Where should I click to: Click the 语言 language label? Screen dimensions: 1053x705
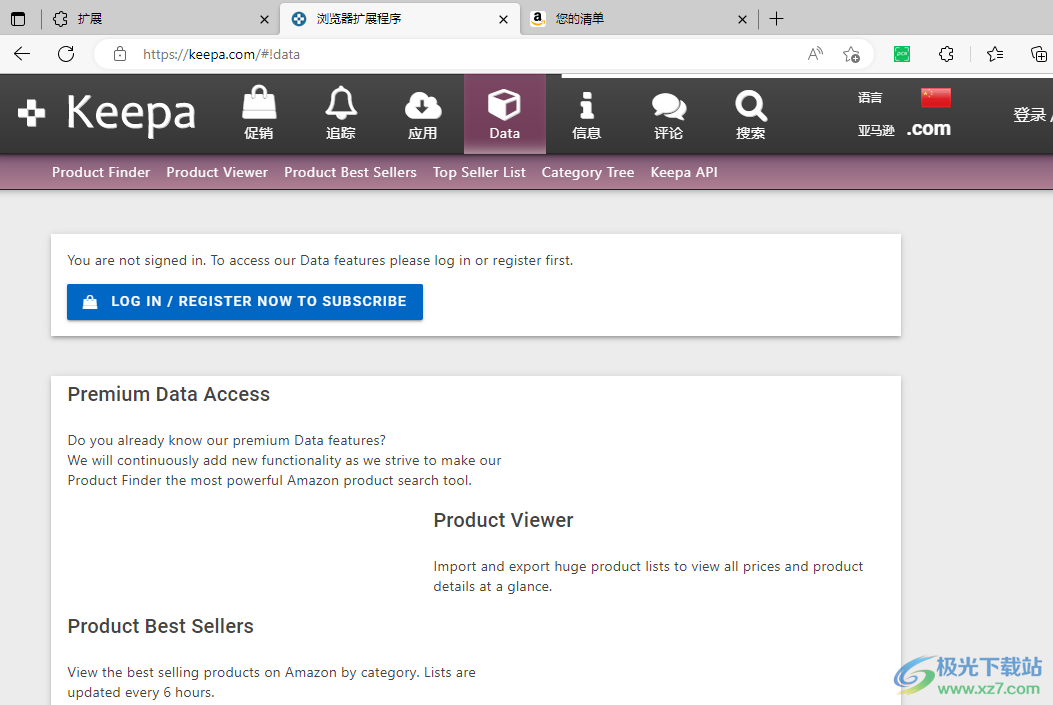click(x=870, y=98)
